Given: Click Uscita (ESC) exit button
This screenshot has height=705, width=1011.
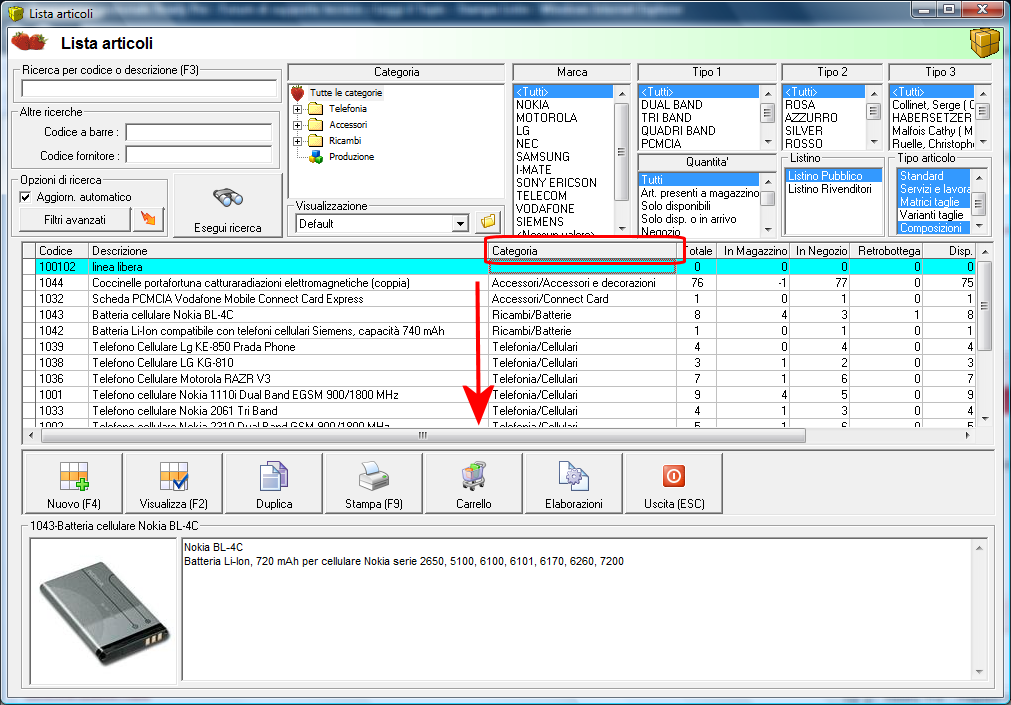Looking at the screenshot, I should [674, 483].
